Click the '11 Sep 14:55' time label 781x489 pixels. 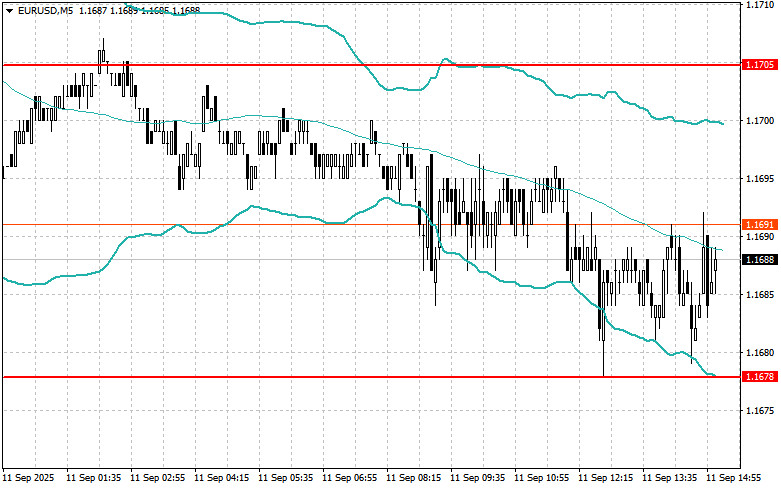tap(734, 478)
